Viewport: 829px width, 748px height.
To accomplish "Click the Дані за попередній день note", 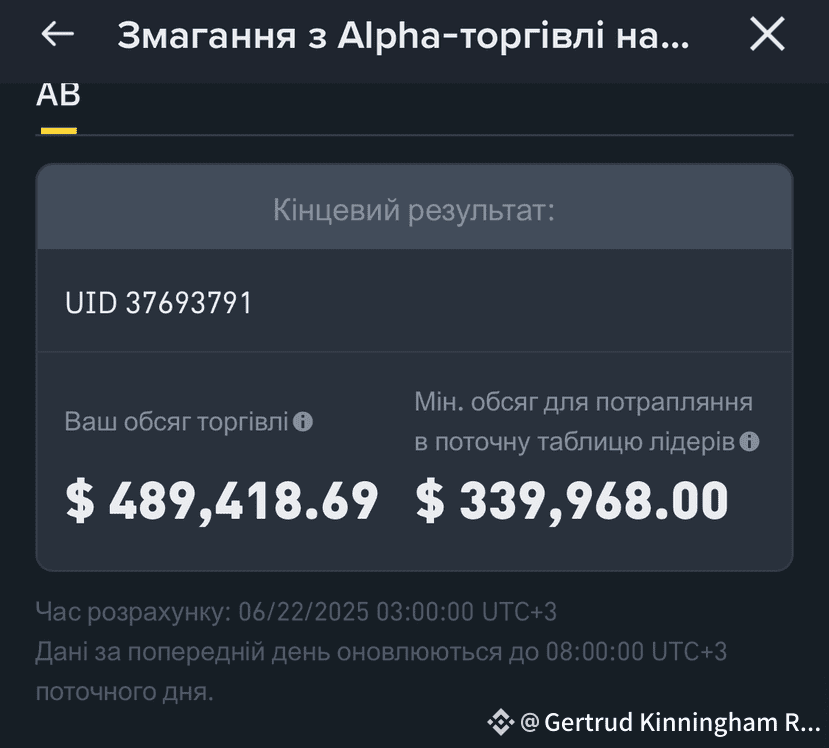I will tap(381, 652).
